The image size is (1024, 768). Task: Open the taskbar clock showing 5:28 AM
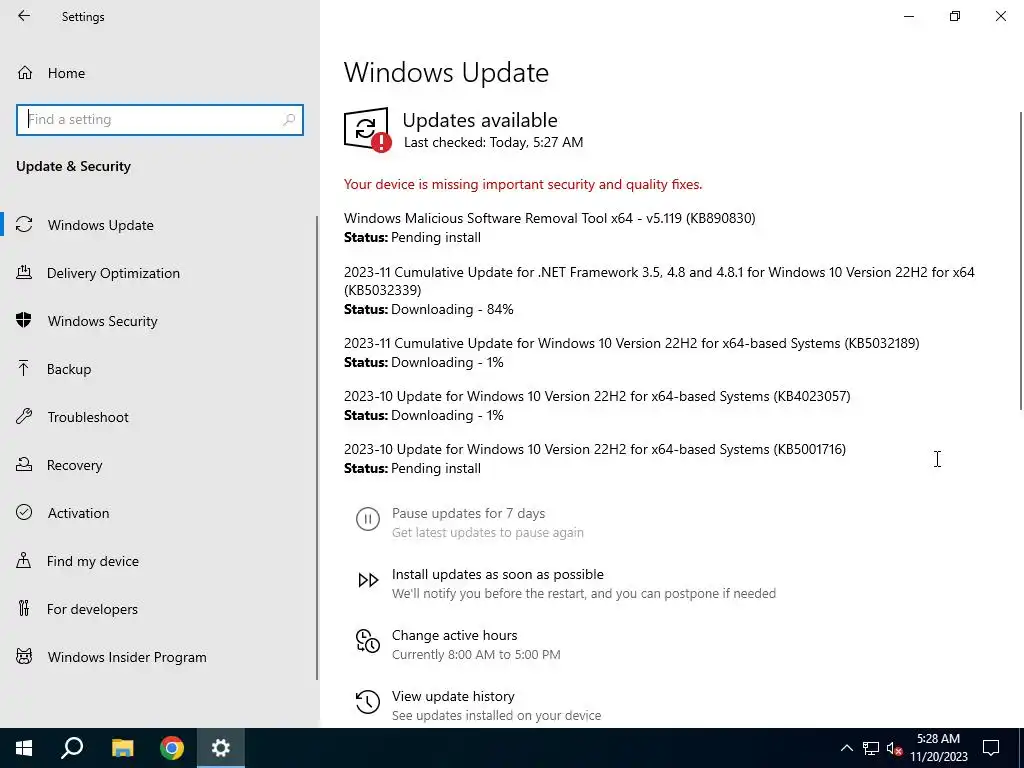click(938, 748)
